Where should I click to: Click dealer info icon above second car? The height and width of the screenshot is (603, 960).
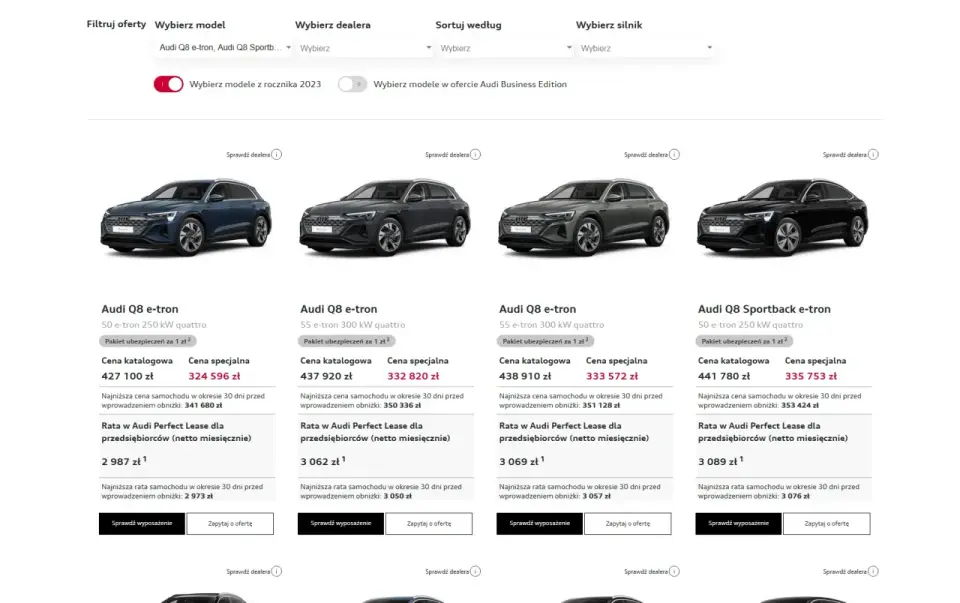coord(476,155)
